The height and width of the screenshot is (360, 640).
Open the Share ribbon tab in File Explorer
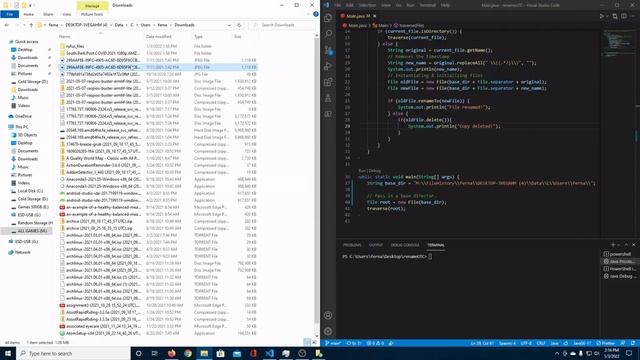[48, 14]
